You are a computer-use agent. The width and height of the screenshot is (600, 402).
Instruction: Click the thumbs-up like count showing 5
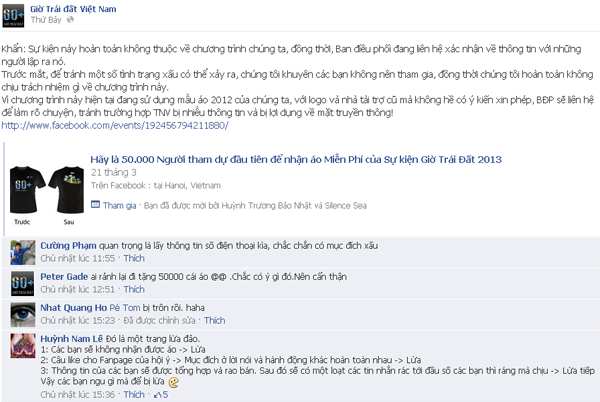coord(161,394)
